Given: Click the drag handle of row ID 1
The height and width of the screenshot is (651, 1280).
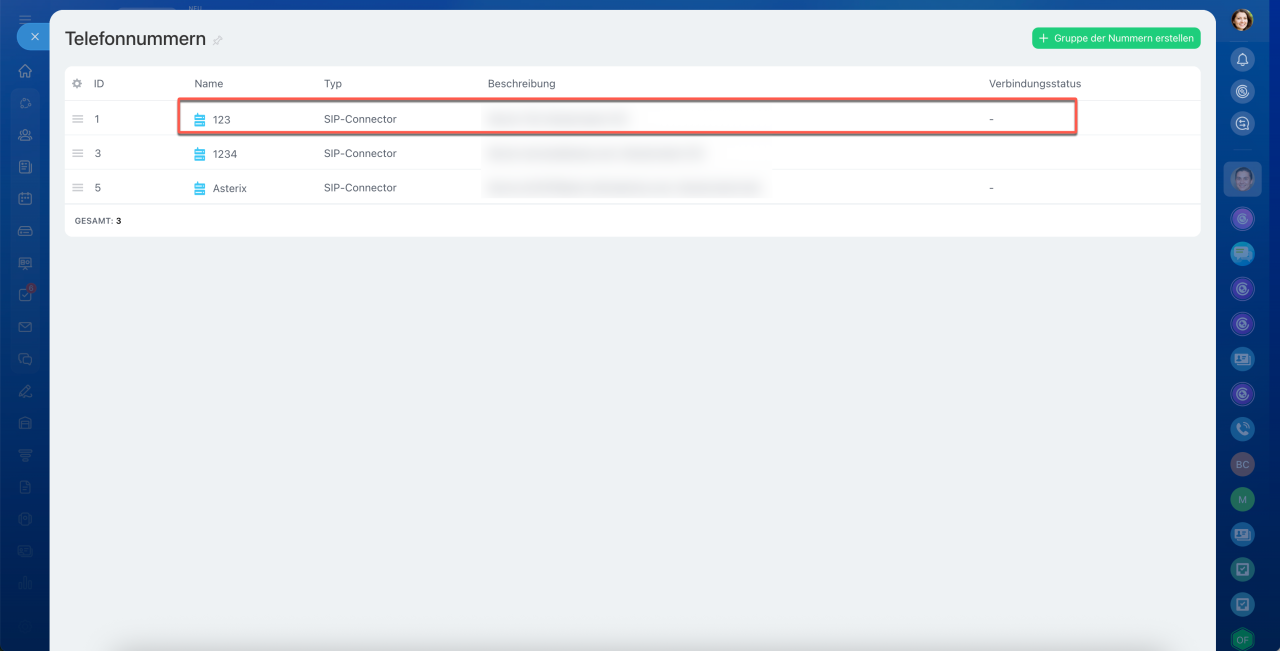Looking at the screenshot, I should (77, 119).
